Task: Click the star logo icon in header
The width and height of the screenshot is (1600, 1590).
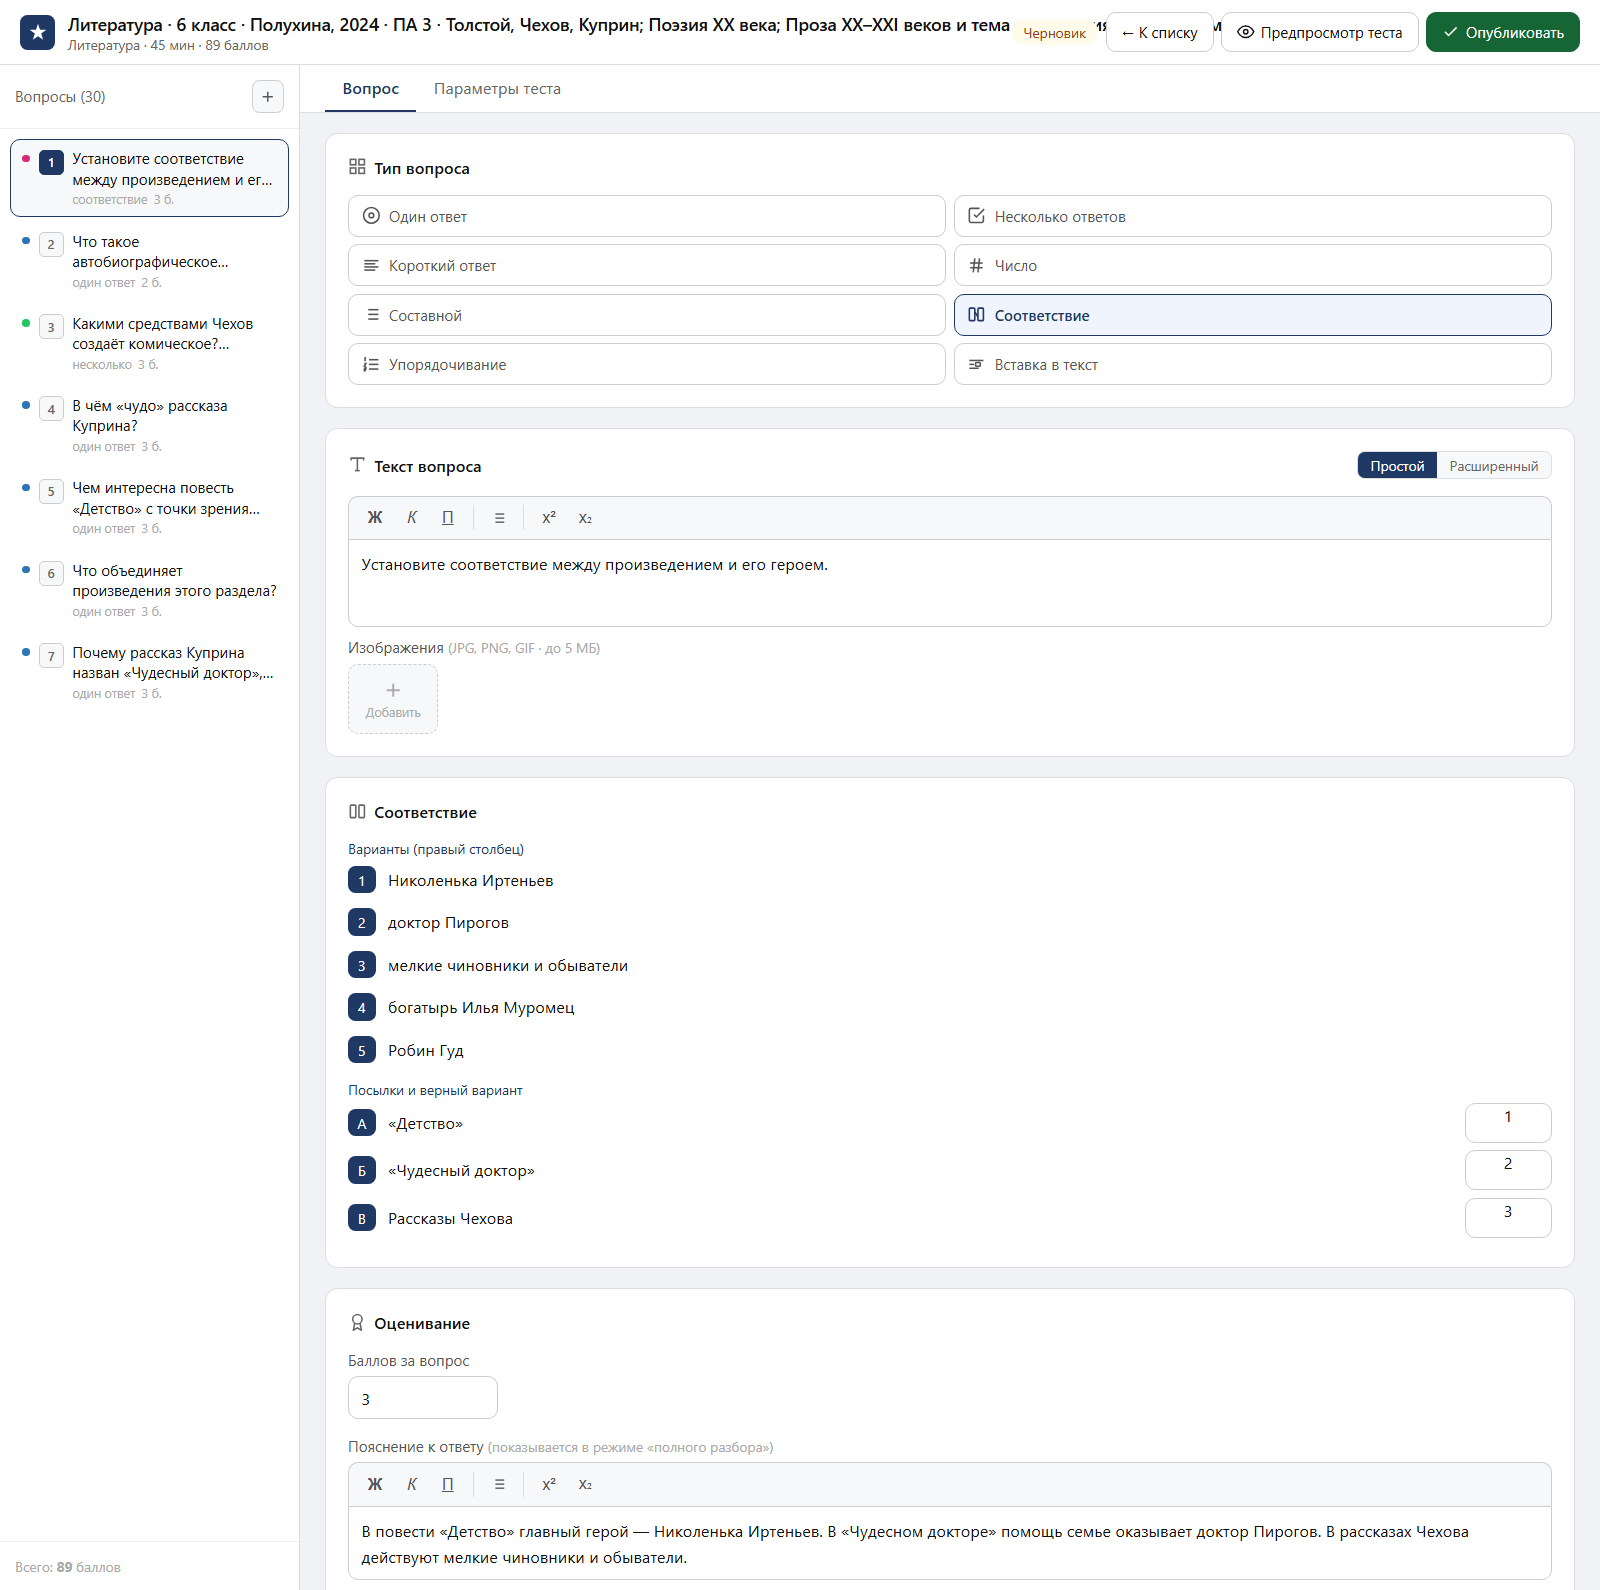Action: point(38,33)
